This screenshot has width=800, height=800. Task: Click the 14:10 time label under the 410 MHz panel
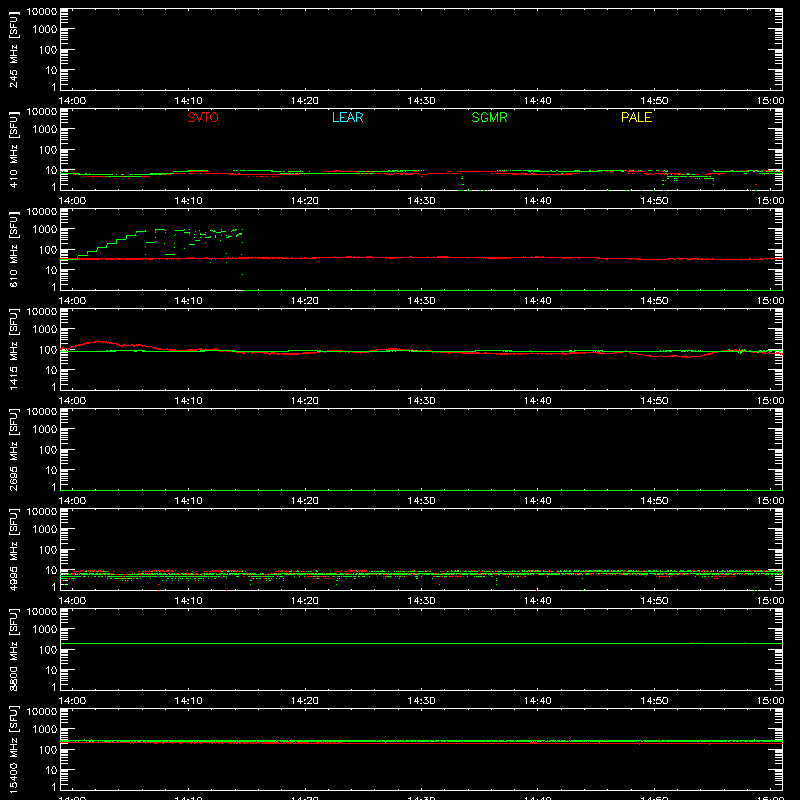click(188, 201)
